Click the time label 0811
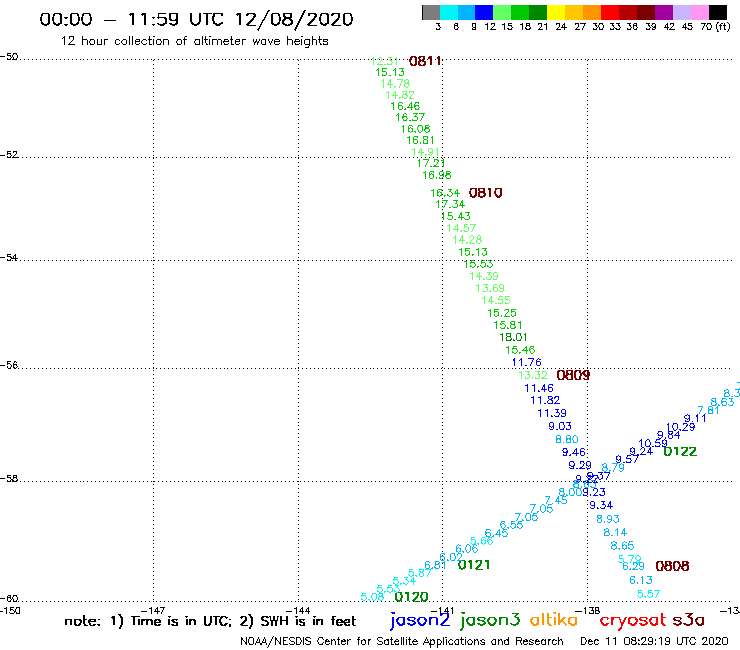The height and width of the screenshot is (650, 740). point(425,61)
